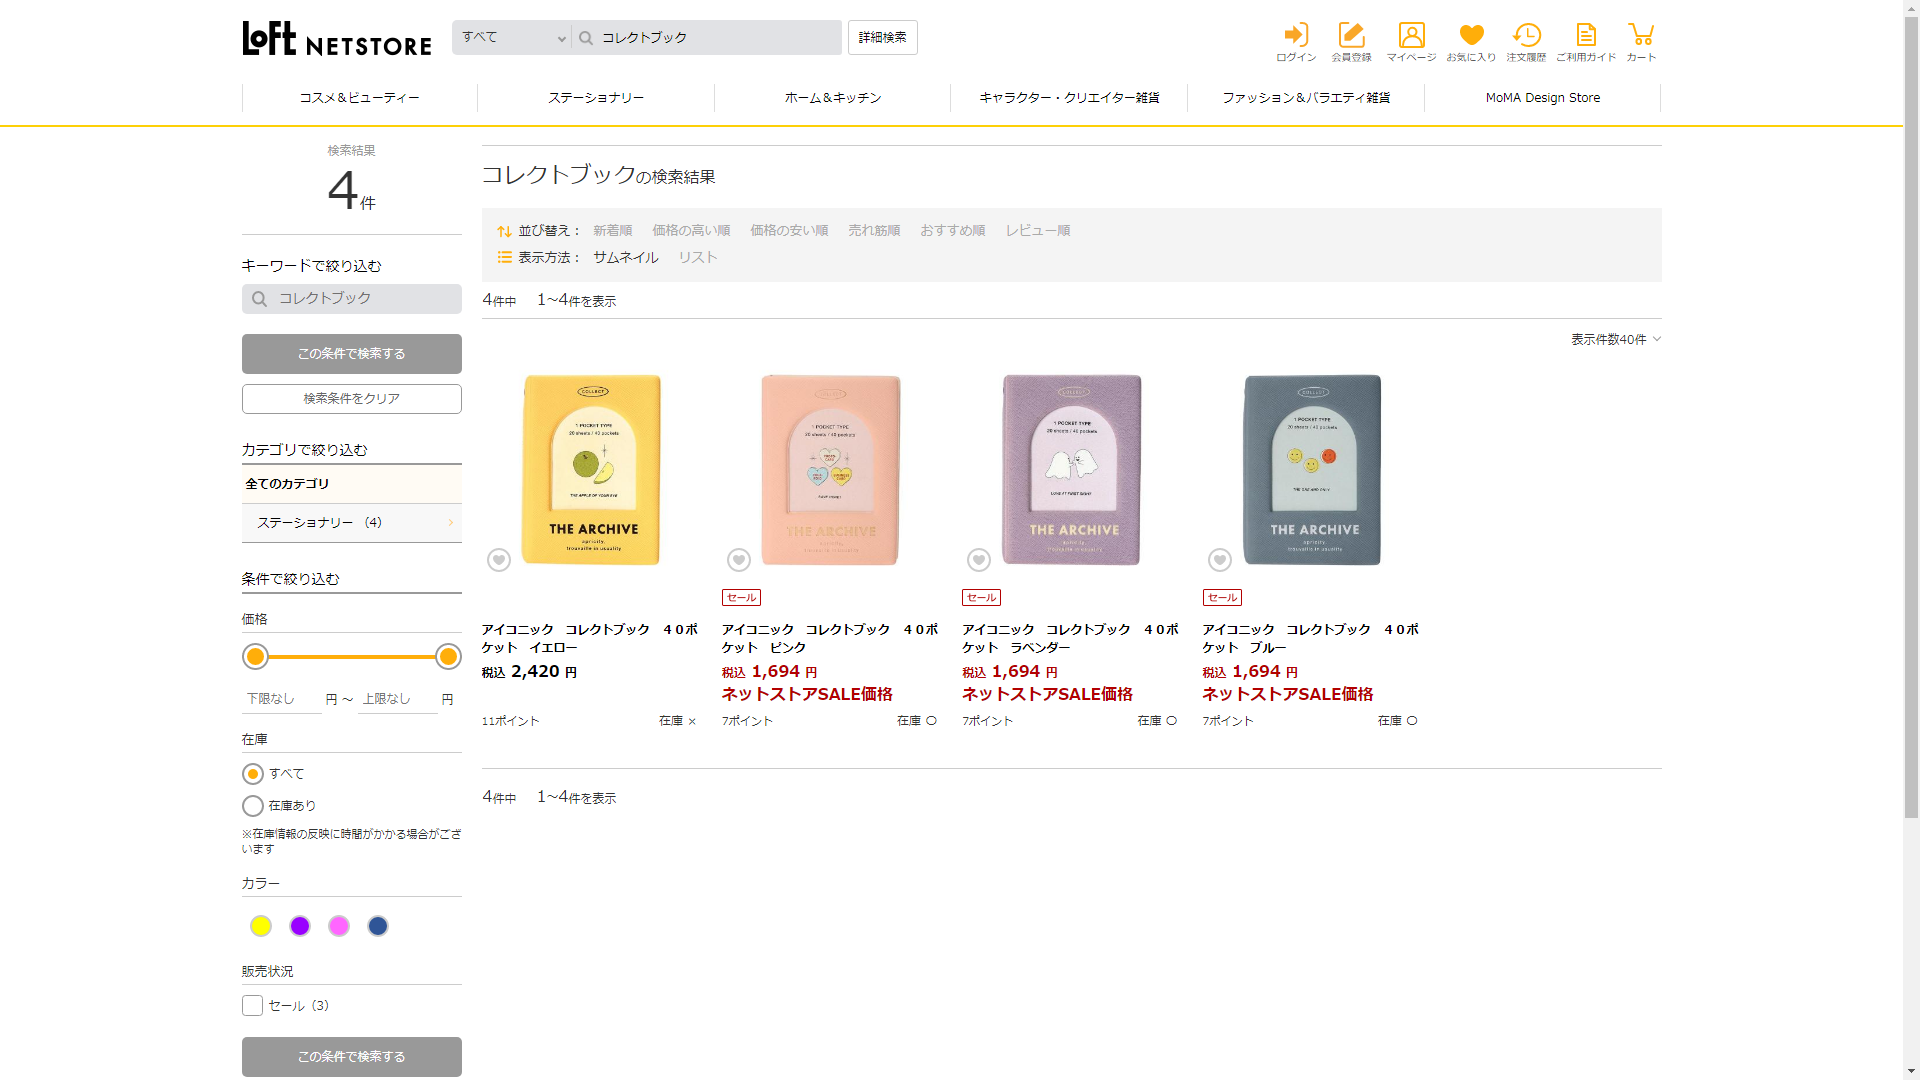Screen dimensions: 1920x1080
Task: Favorite the yellow Collect Book heart
Action: (x=499, y=560)
